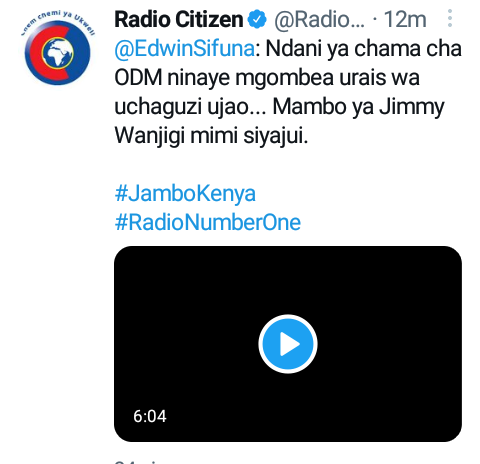This screenshot has width=480, height=464.
Task: Open the tweet via the 12m timestamp
Action: 405,19
